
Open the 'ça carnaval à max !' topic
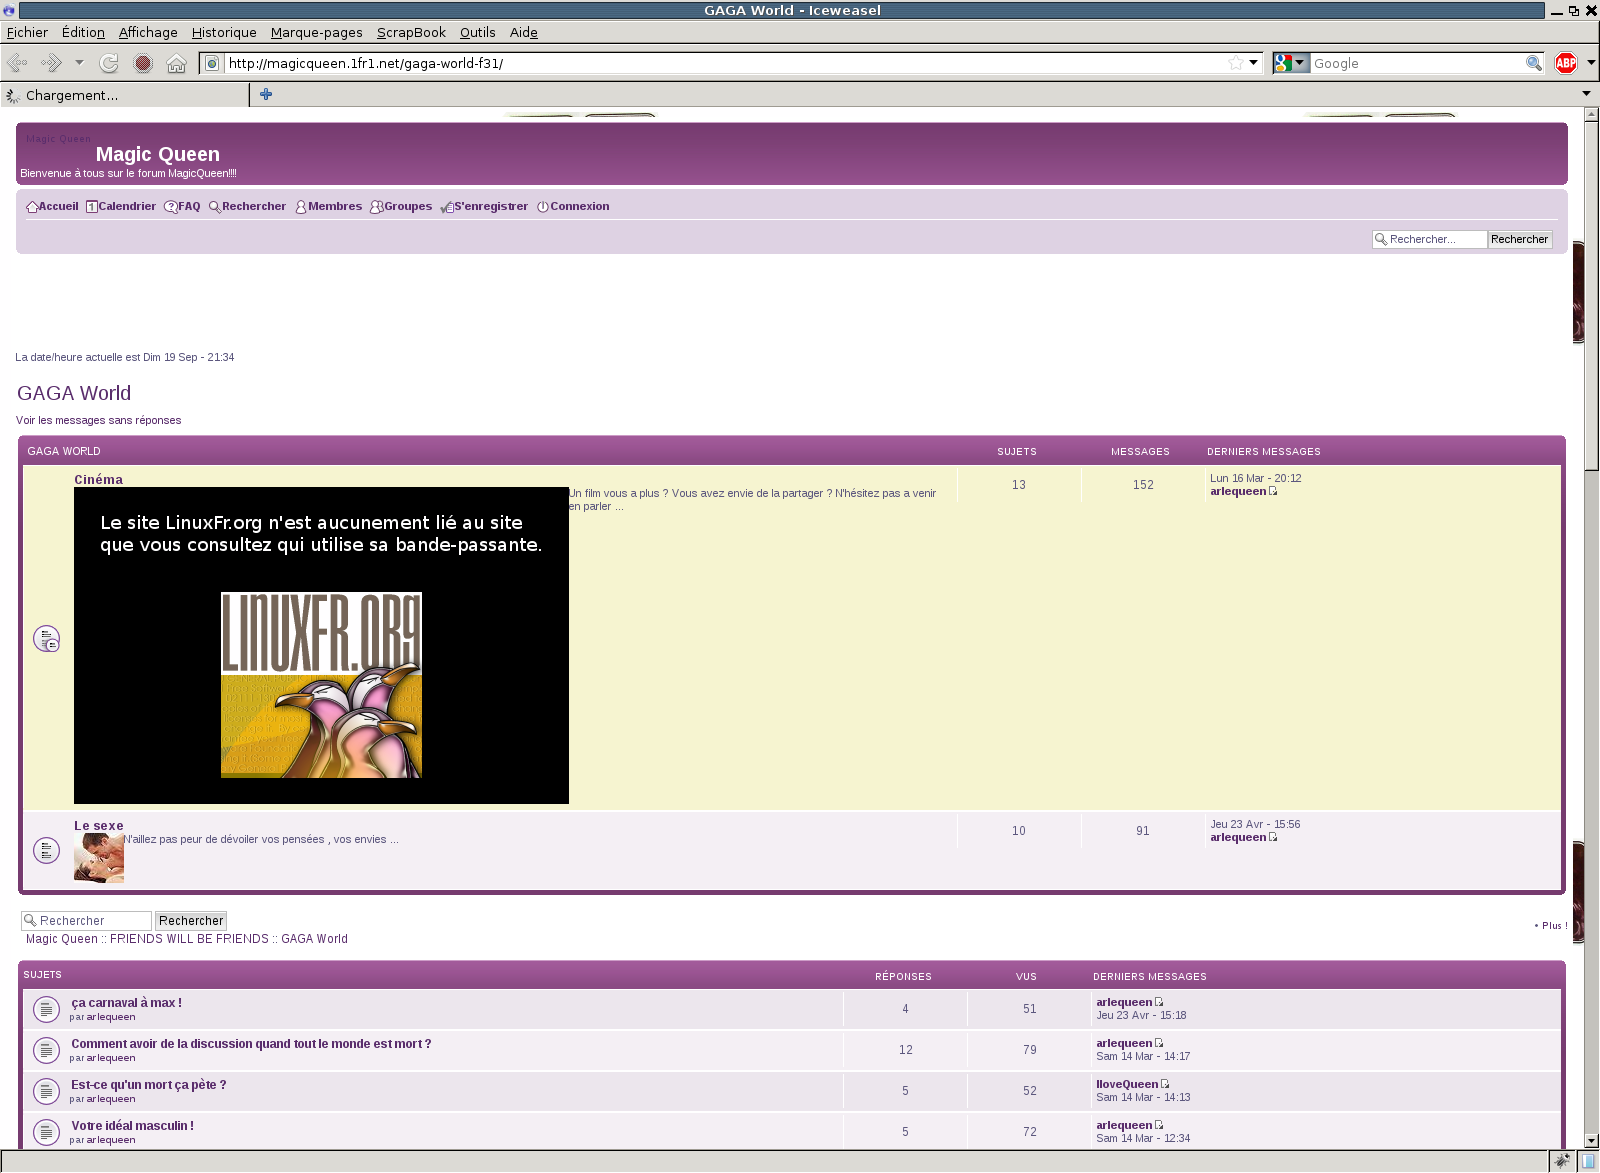pyautogui.click(x=126, y=1002)
